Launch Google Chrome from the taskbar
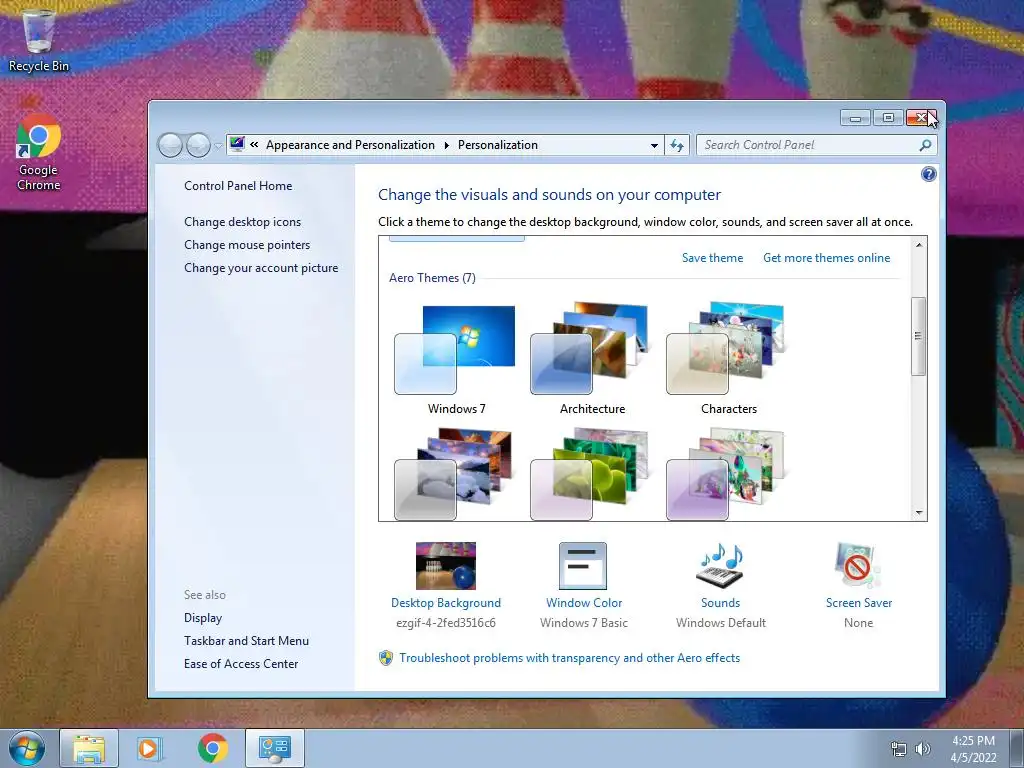This screenshot has height=768, width=1024. [x=213, y=748]
